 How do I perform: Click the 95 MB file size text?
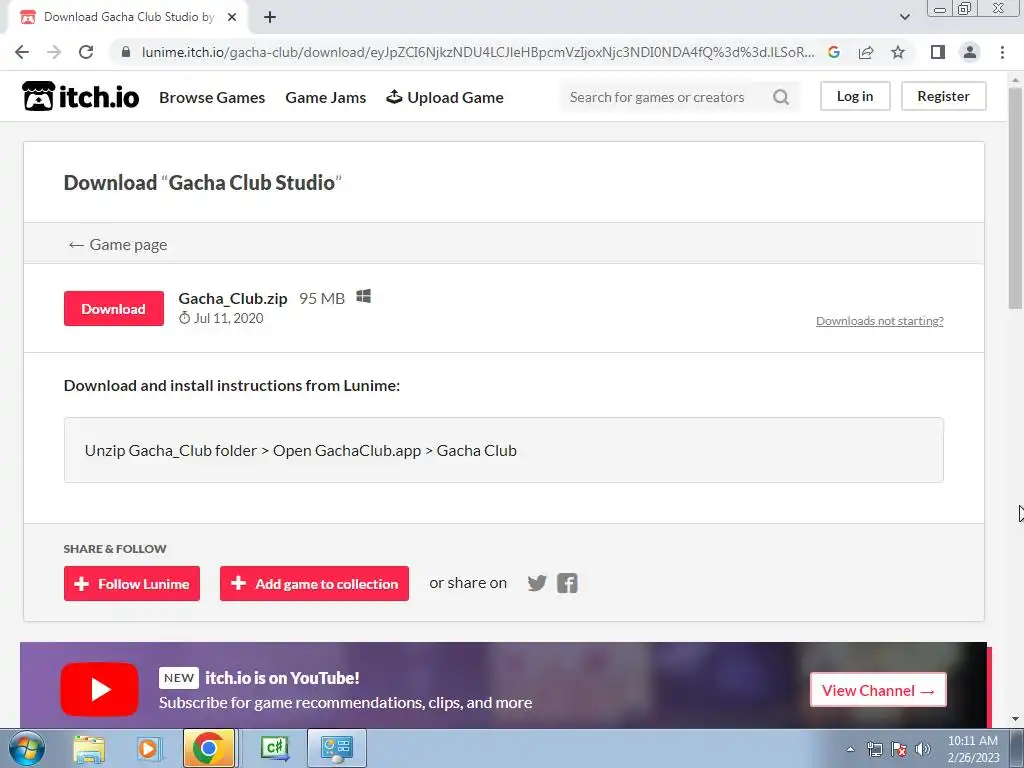point(322,298)
